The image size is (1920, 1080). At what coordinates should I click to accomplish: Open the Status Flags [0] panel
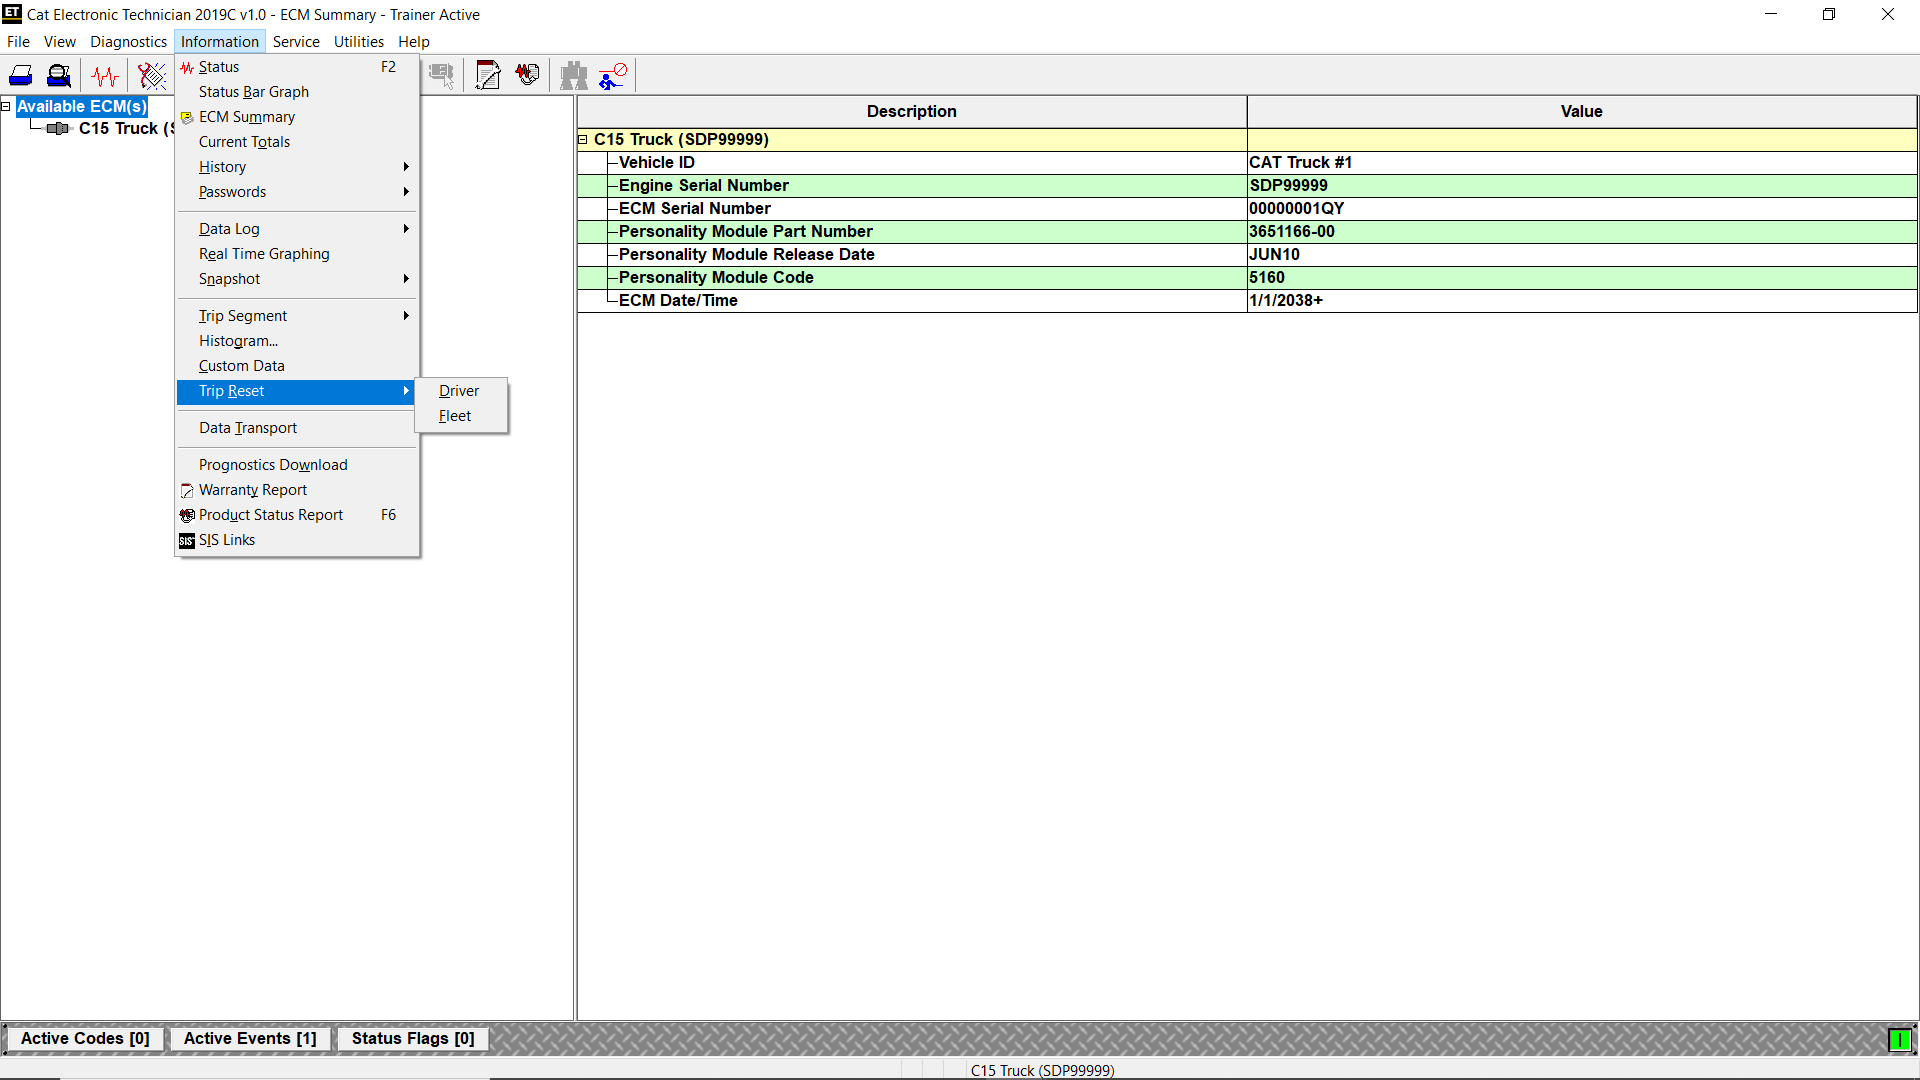point(412,1039)
